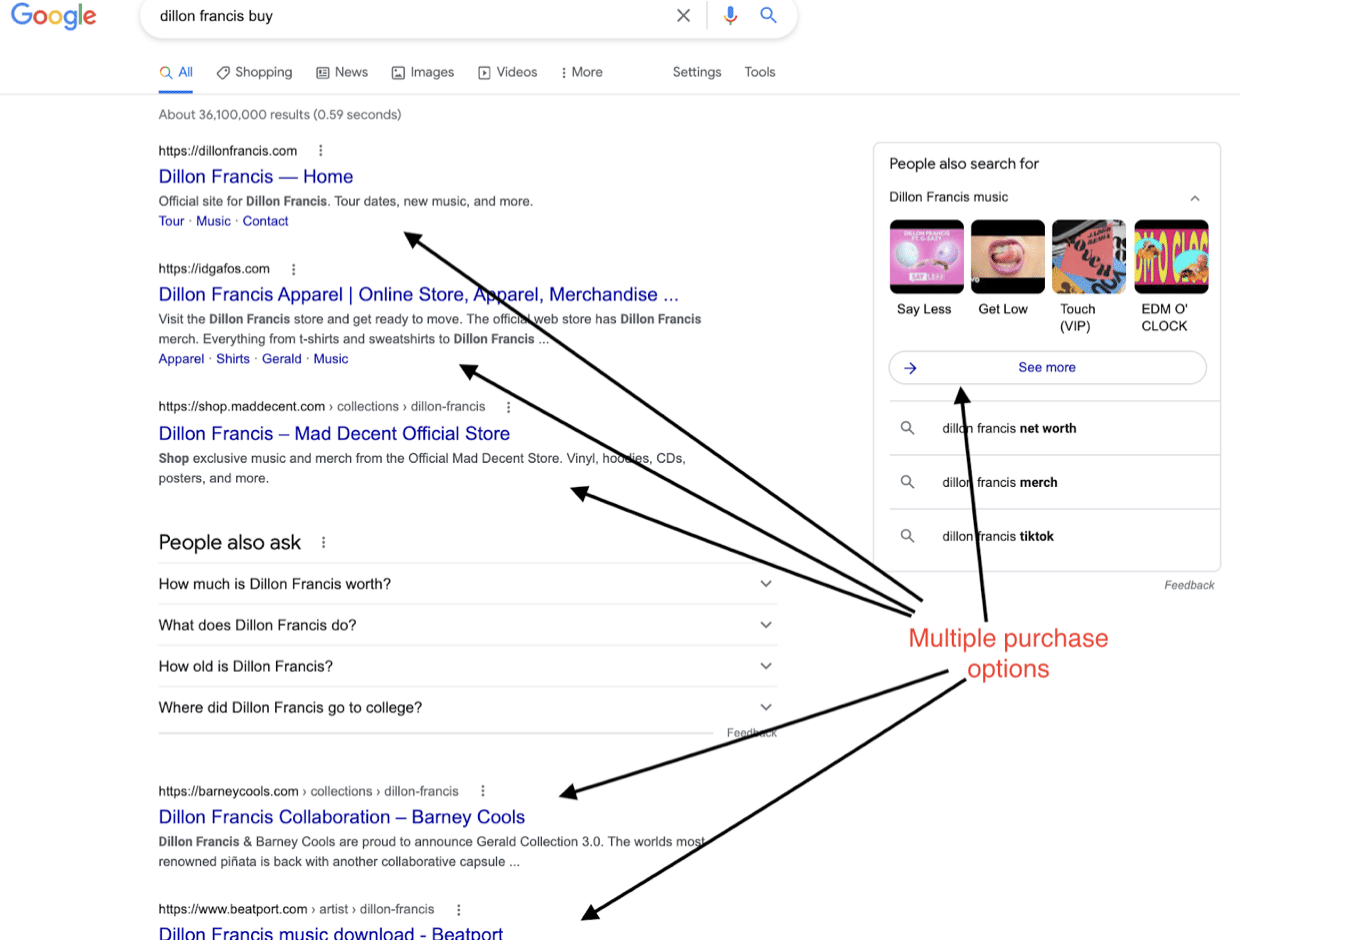Open the search Settings menu
This screenshot has width=1348, height=944.
[696, 72]
